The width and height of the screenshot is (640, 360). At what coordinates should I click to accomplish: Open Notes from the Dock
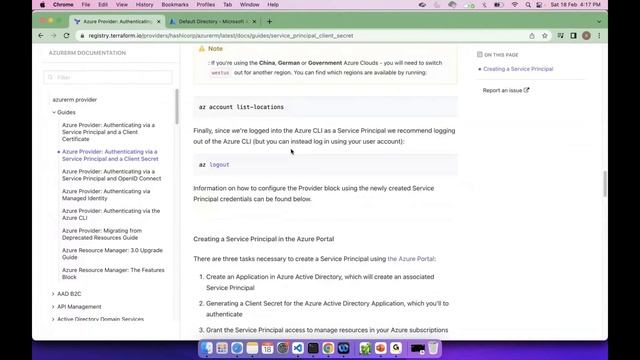[252, 348]
